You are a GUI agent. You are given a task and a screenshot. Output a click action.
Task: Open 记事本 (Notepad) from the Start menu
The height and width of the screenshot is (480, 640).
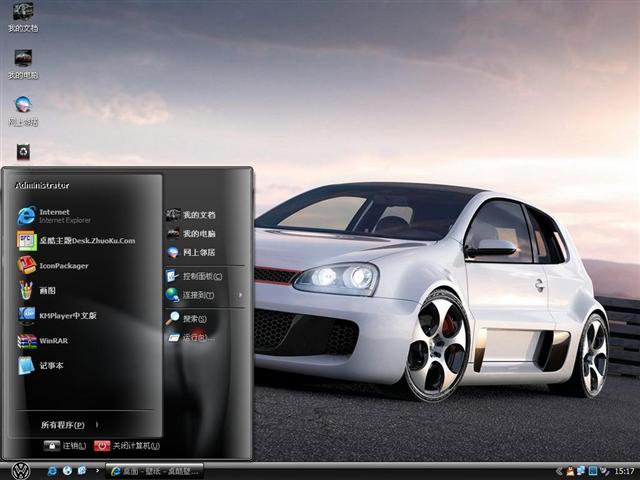click(x=50, y=366)
